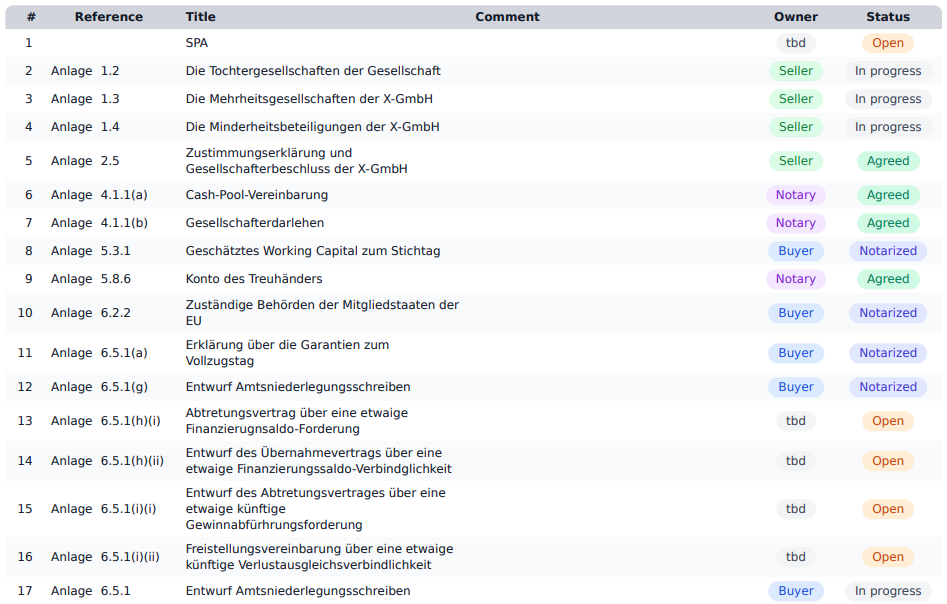The height and width of the screenshot is (604, 947).
Task: Click Agreed status for Anlage 2.5
Action: (x=887, y=161)
